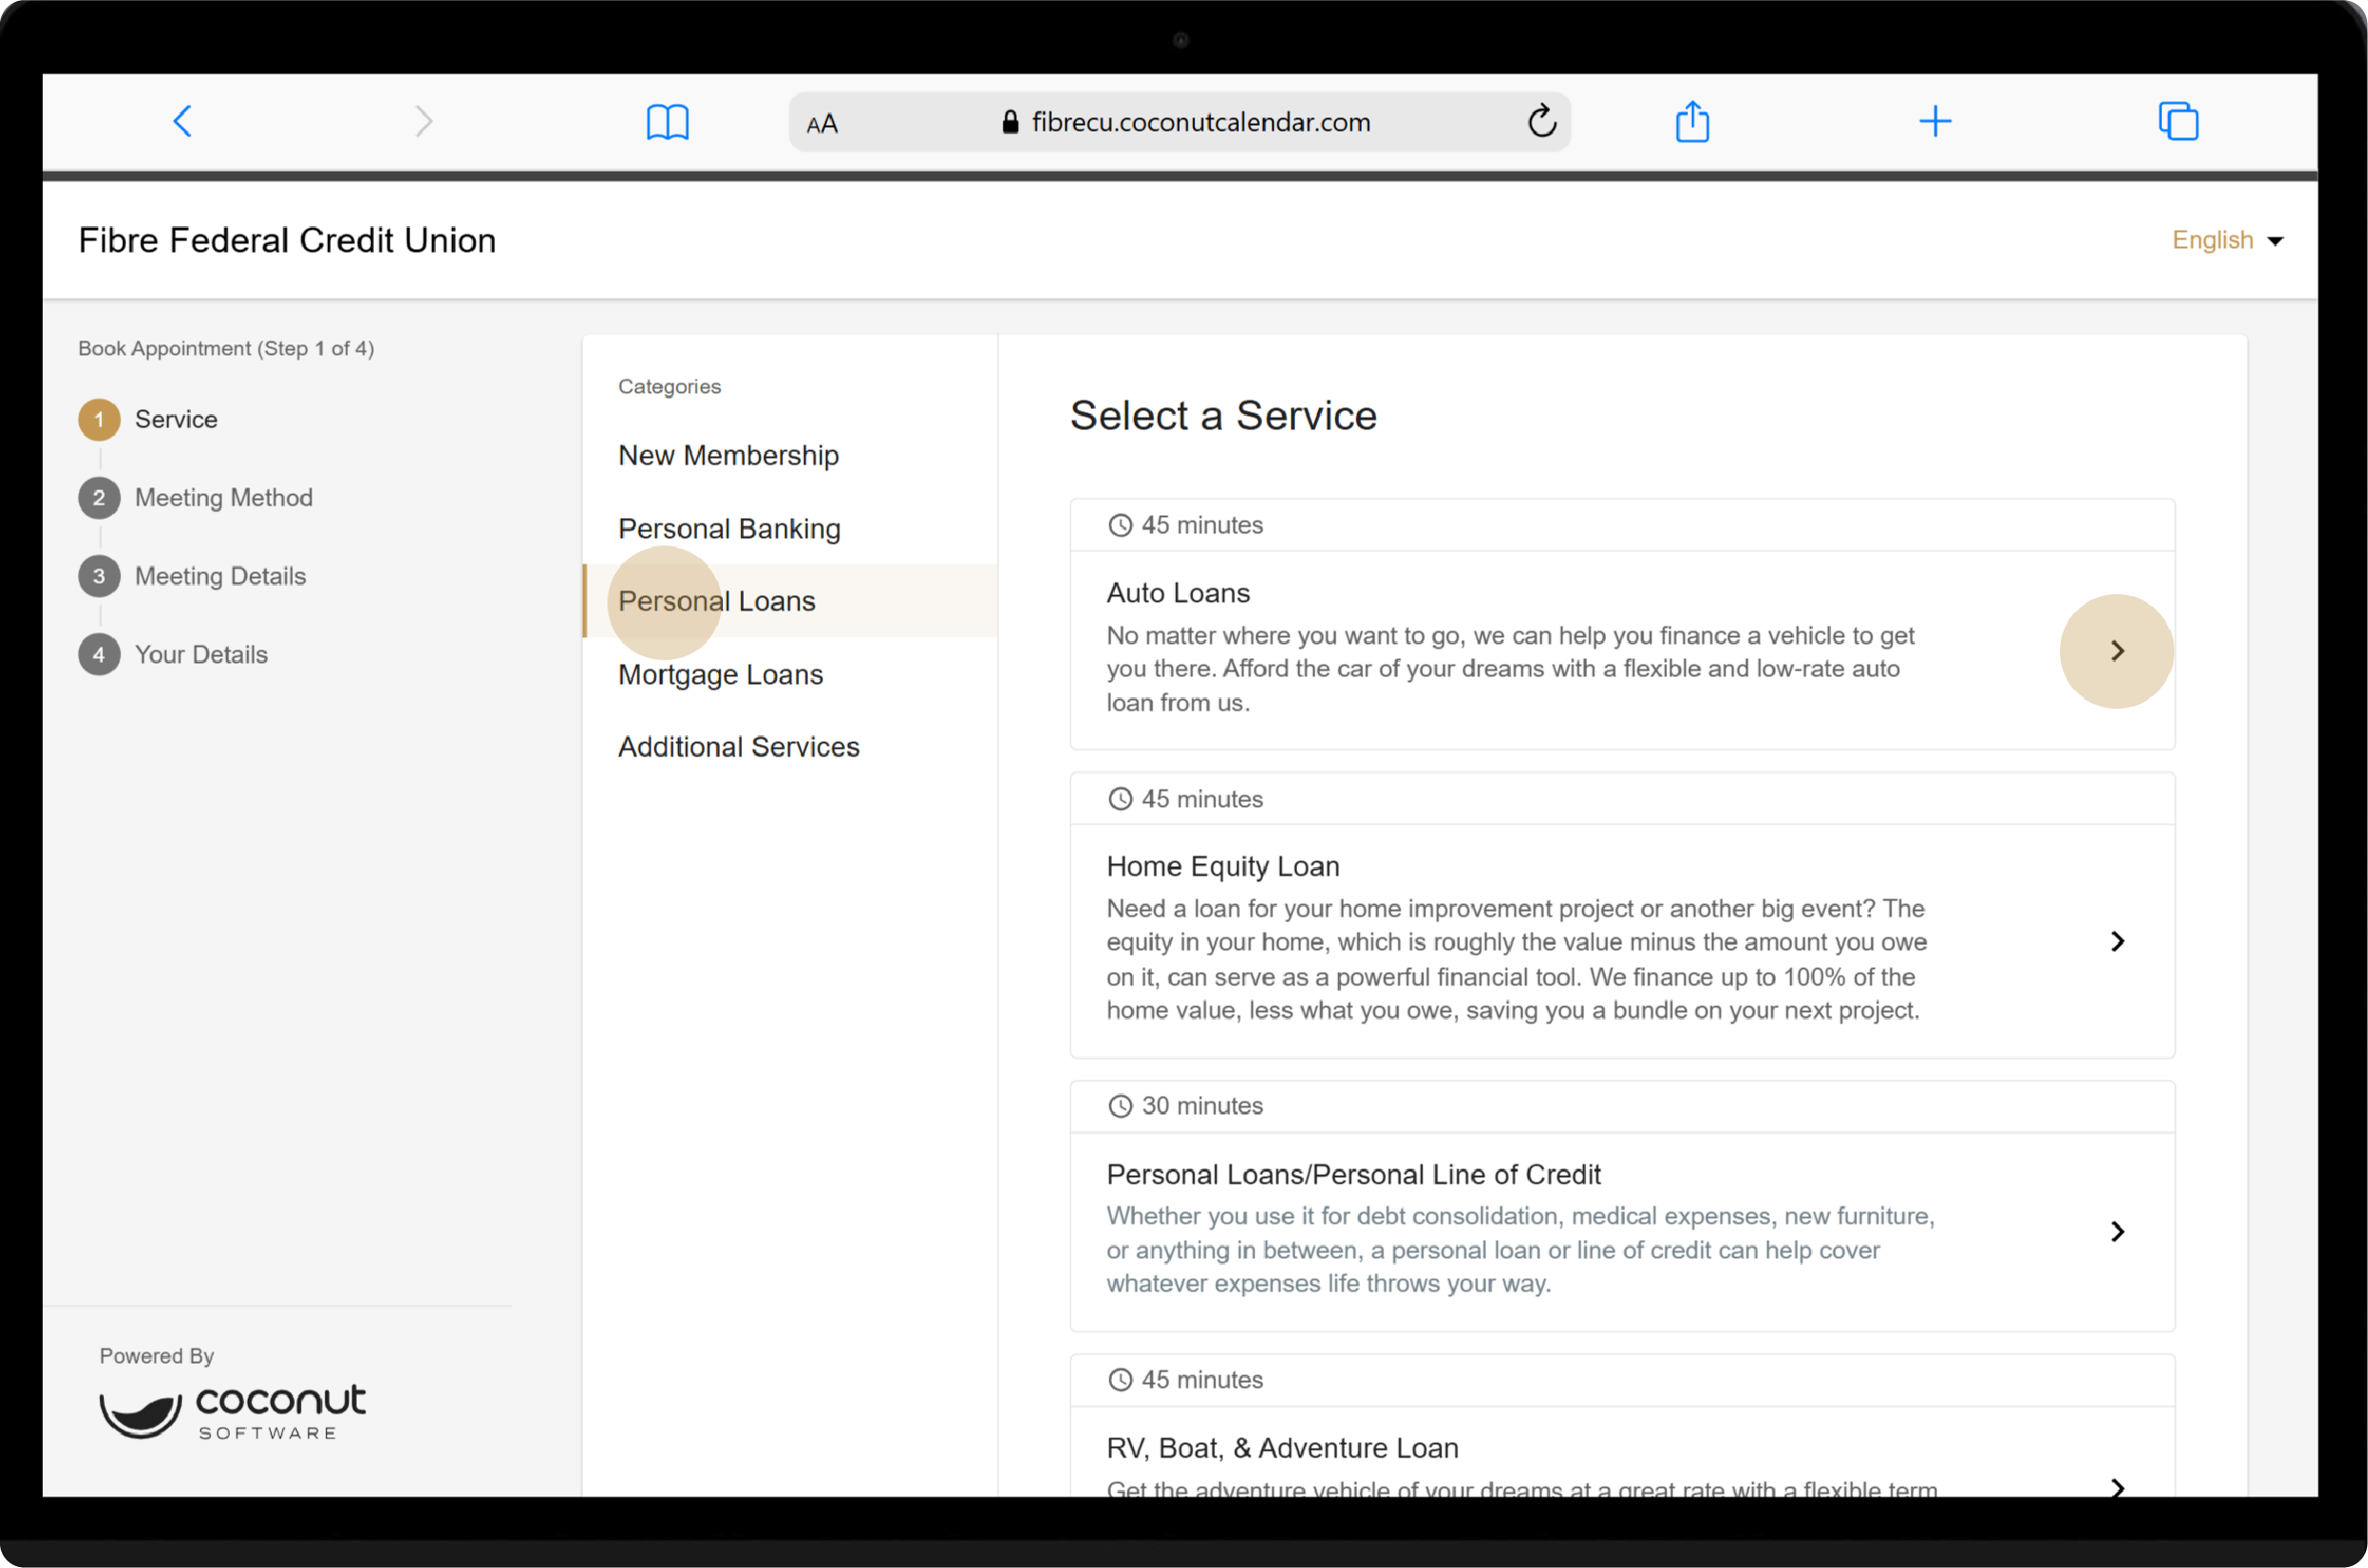The width and height of the screenshot is (2368, 1568).
Task: Click the Home Equity Loan description paragraph
Action: [1517, 959]
